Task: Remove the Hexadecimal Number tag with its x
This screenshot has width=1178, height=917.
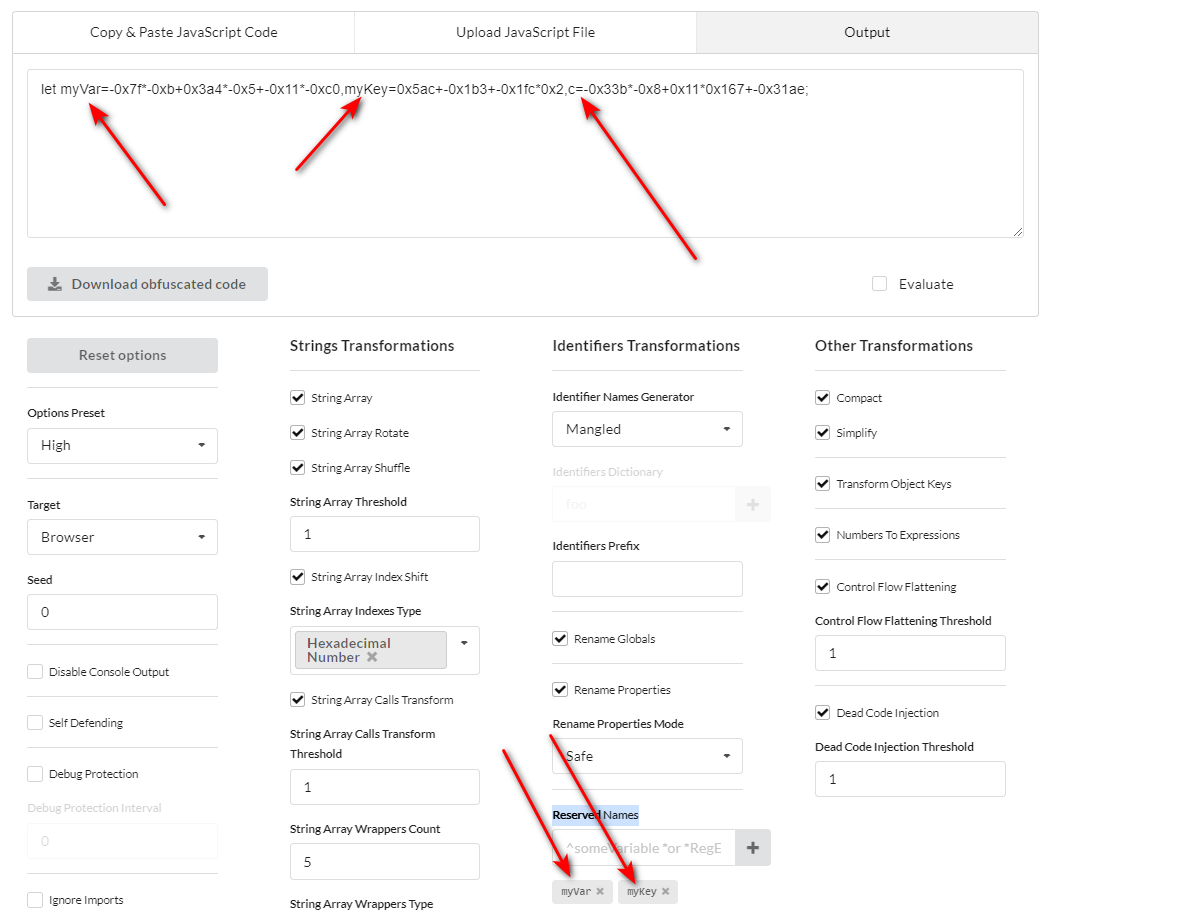Action: point(372,657)
